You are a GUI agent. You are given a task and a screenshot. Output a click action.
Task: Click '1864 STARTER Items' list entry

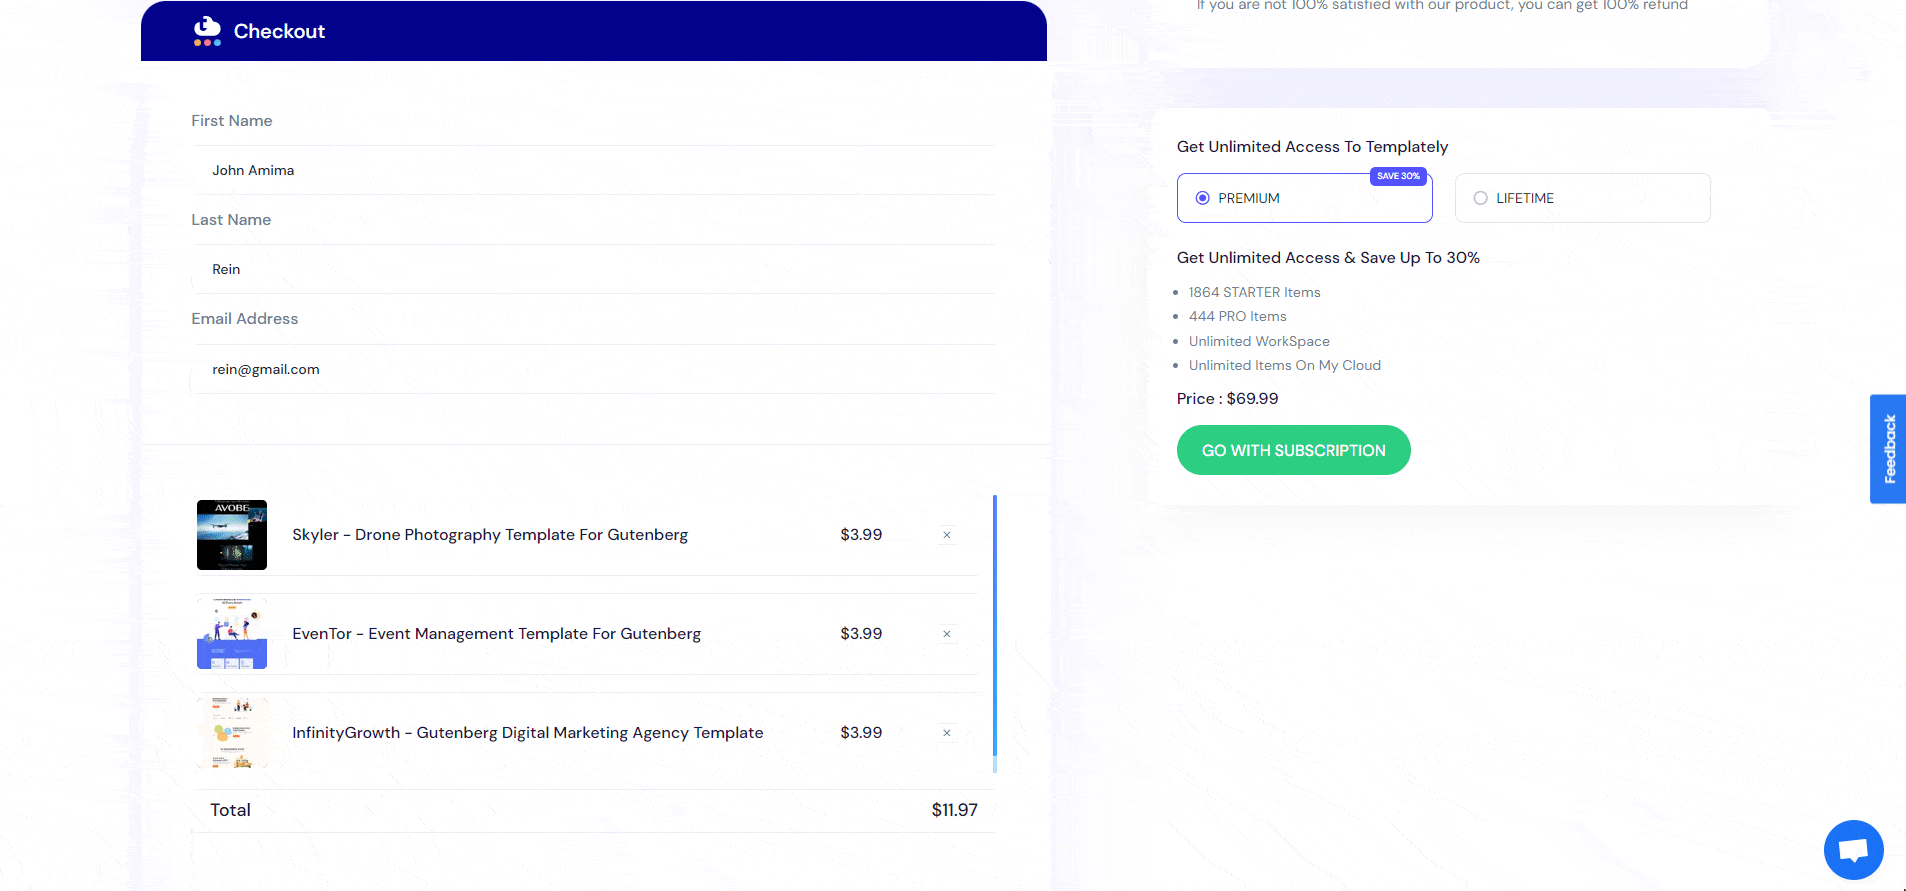tap(1254, 292)
